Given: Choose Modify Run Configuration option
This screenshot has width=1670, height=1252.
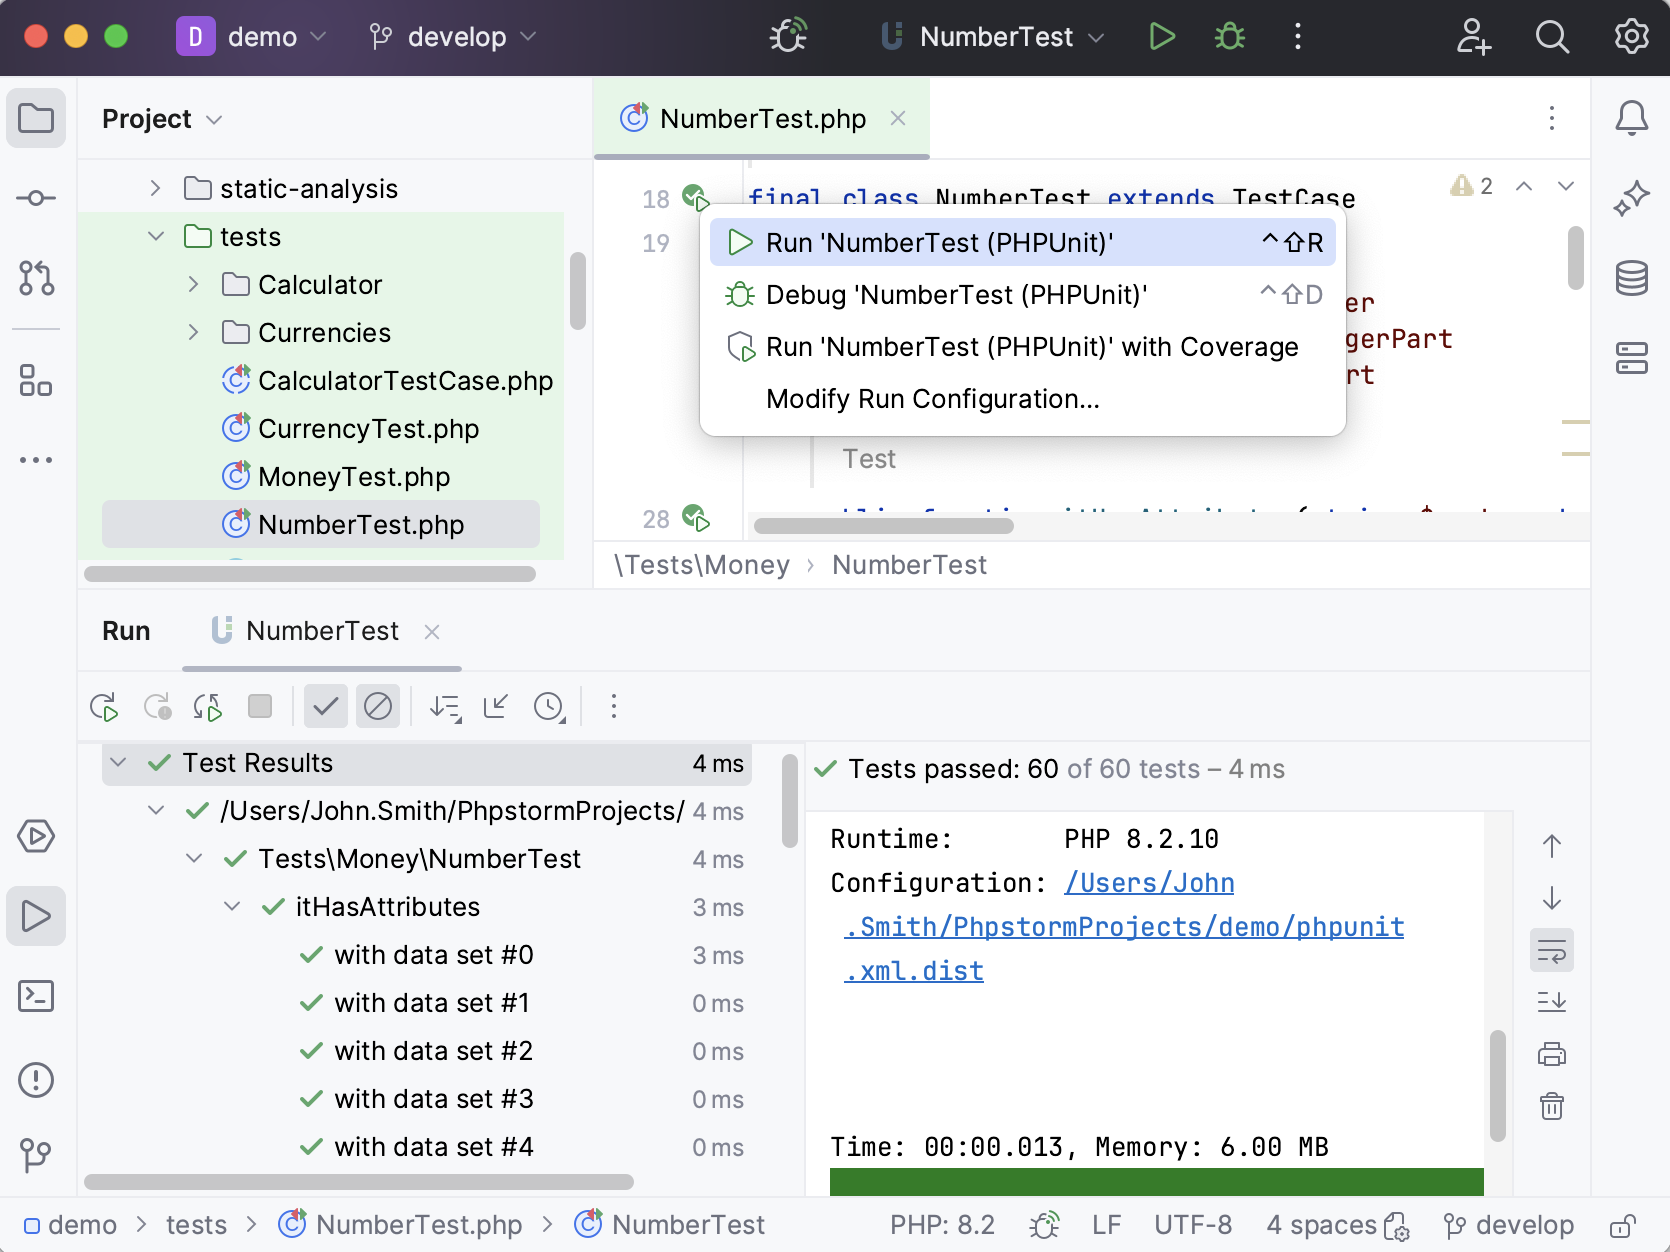Looking at the screenshot, I should point(931,398).
